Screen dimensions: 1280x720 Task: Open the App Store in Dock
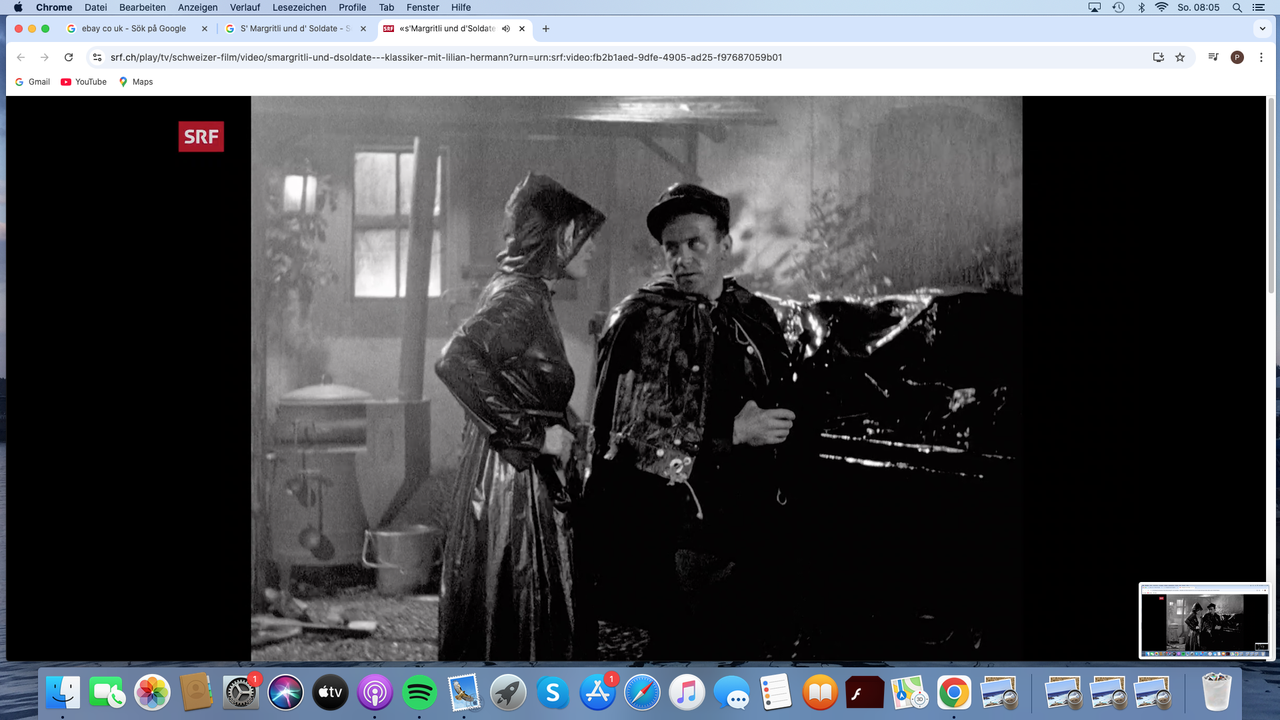tap(597, 691)
